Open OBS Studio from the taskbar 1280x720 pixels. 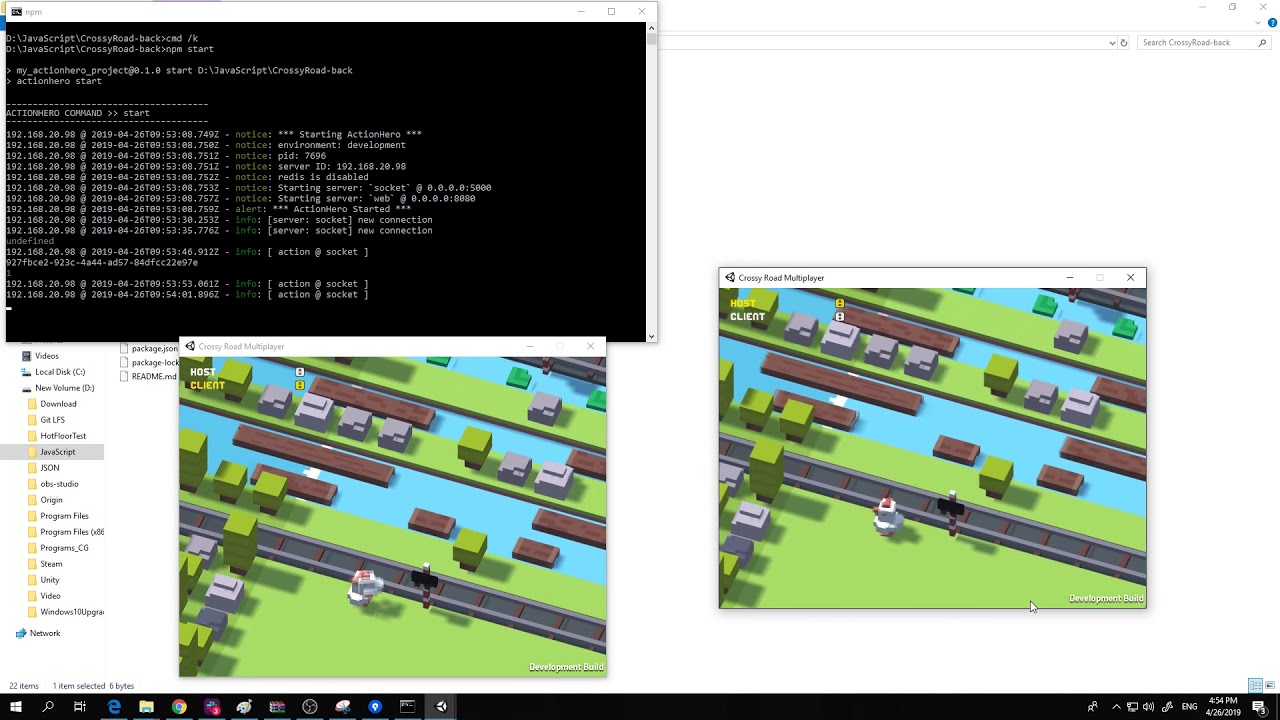(x=310, y=707)
